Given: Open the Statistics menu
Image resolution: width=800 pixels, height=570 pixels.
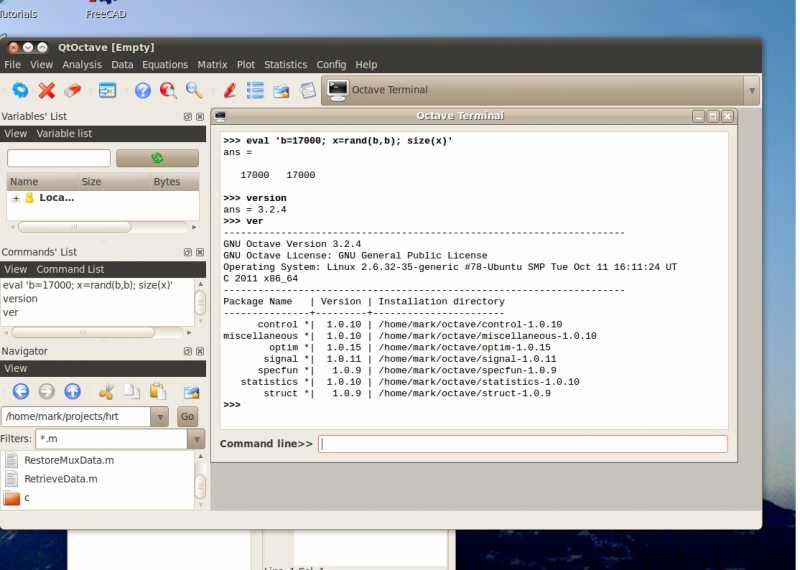Looking at the screenshot, I should [286, 65].
